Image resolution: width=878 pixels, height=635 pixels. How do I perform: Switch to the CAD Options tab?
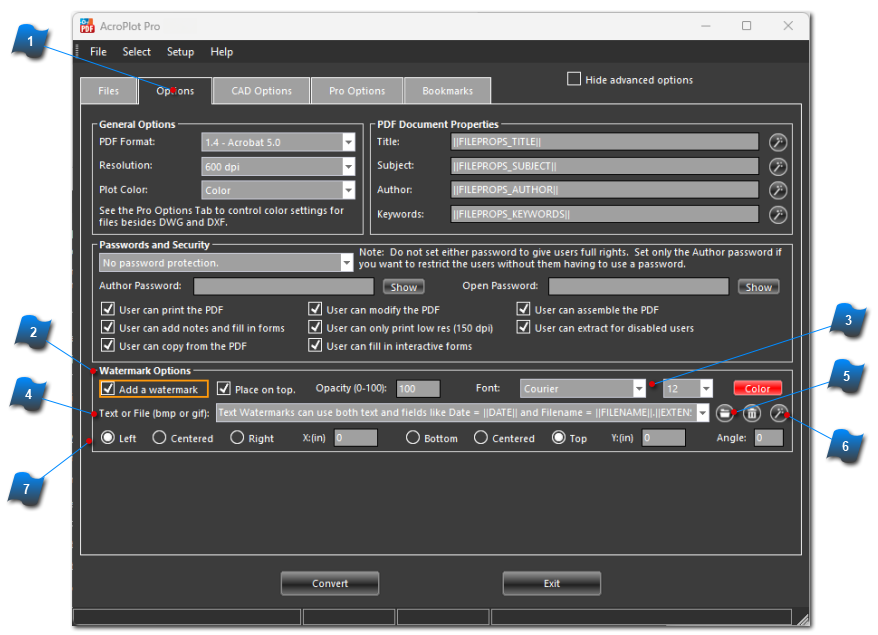click(261, 91)
